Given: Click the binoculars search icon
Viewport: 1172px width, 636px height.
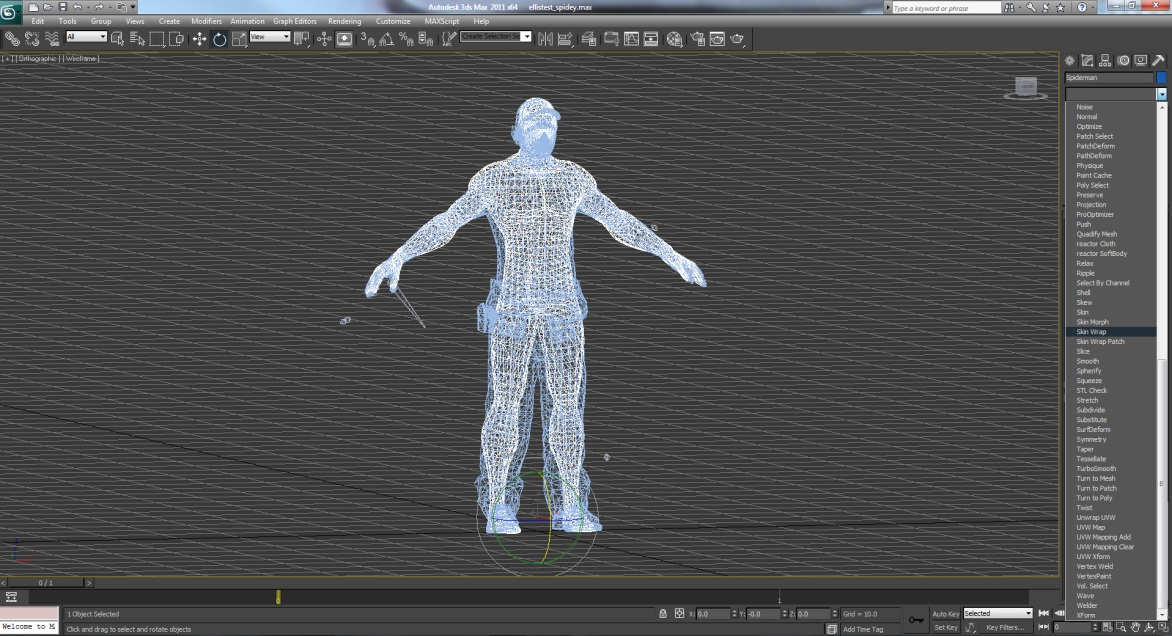Looking at the screenshot, I should point(1009,7).
